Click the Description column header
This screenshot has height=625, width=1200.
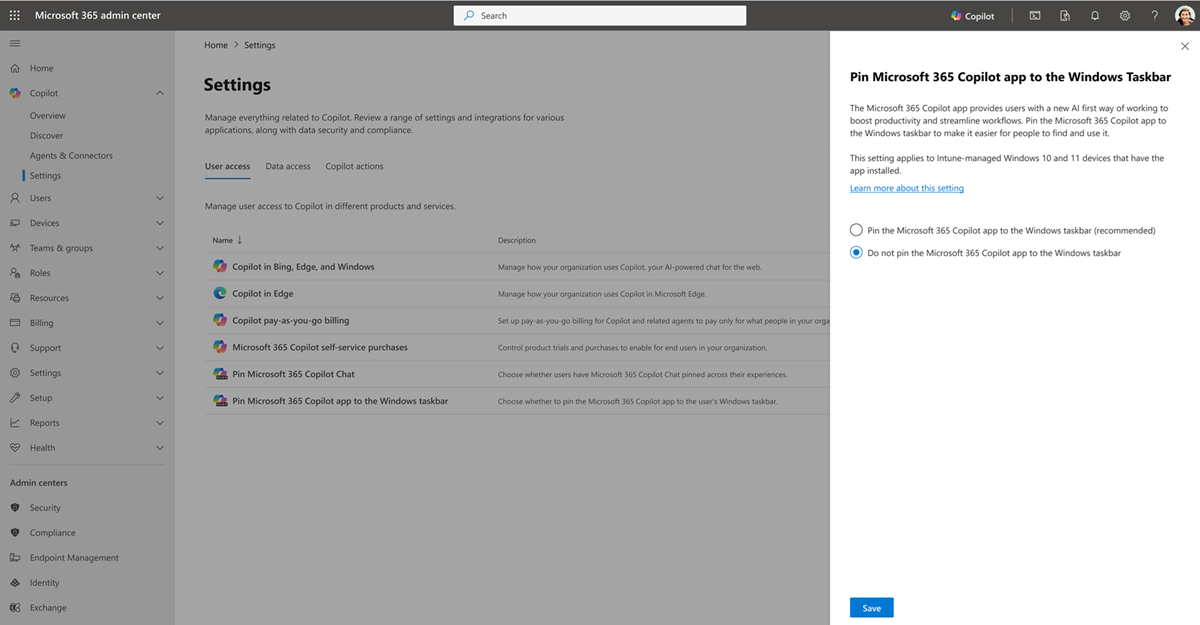517,240
